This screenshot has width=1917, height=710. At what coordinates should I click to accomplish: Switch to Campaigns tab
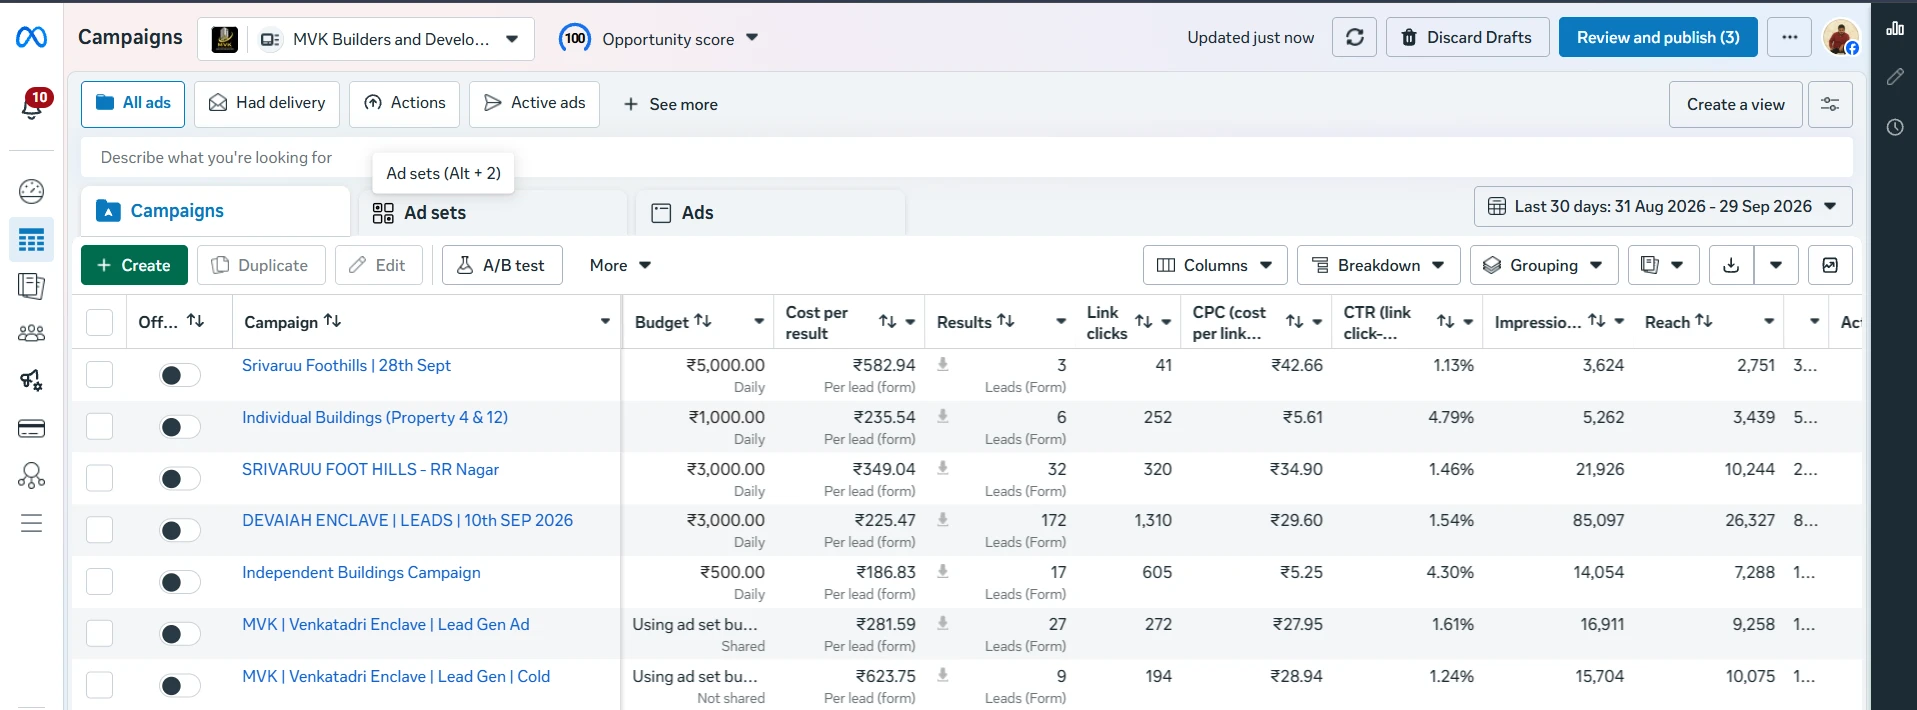215,211
